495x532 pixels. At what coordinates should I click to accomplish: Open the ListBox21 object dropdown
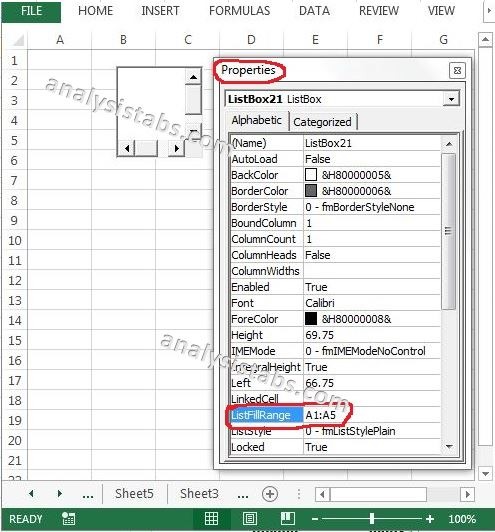(451, 99)
